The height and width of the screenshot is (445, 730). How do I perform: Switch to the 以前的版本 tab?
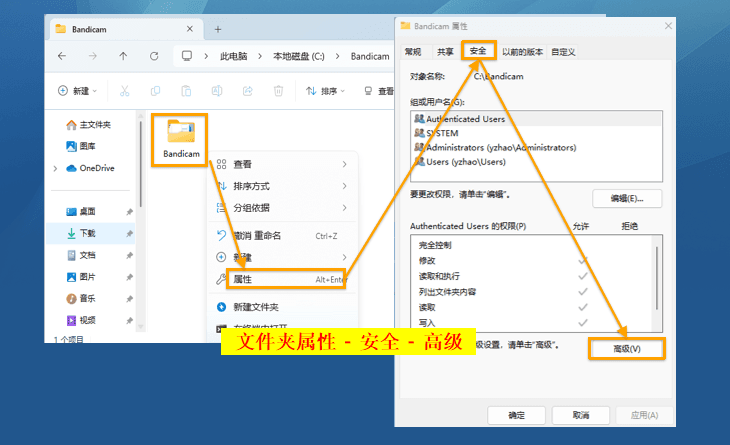[522, 52]
